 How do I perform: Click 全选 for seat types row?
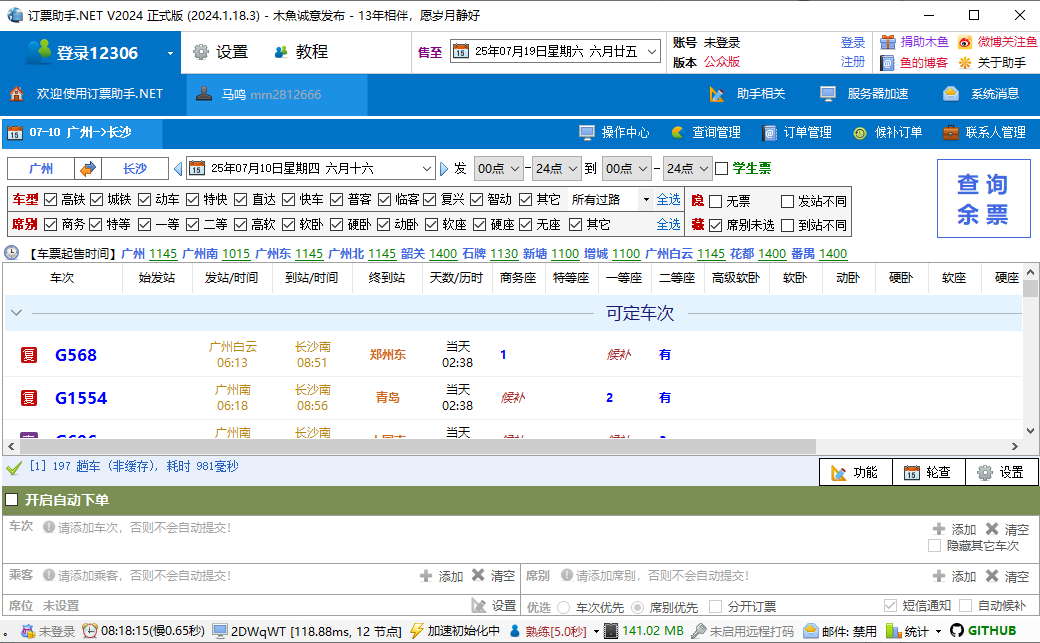coord(669,224)
